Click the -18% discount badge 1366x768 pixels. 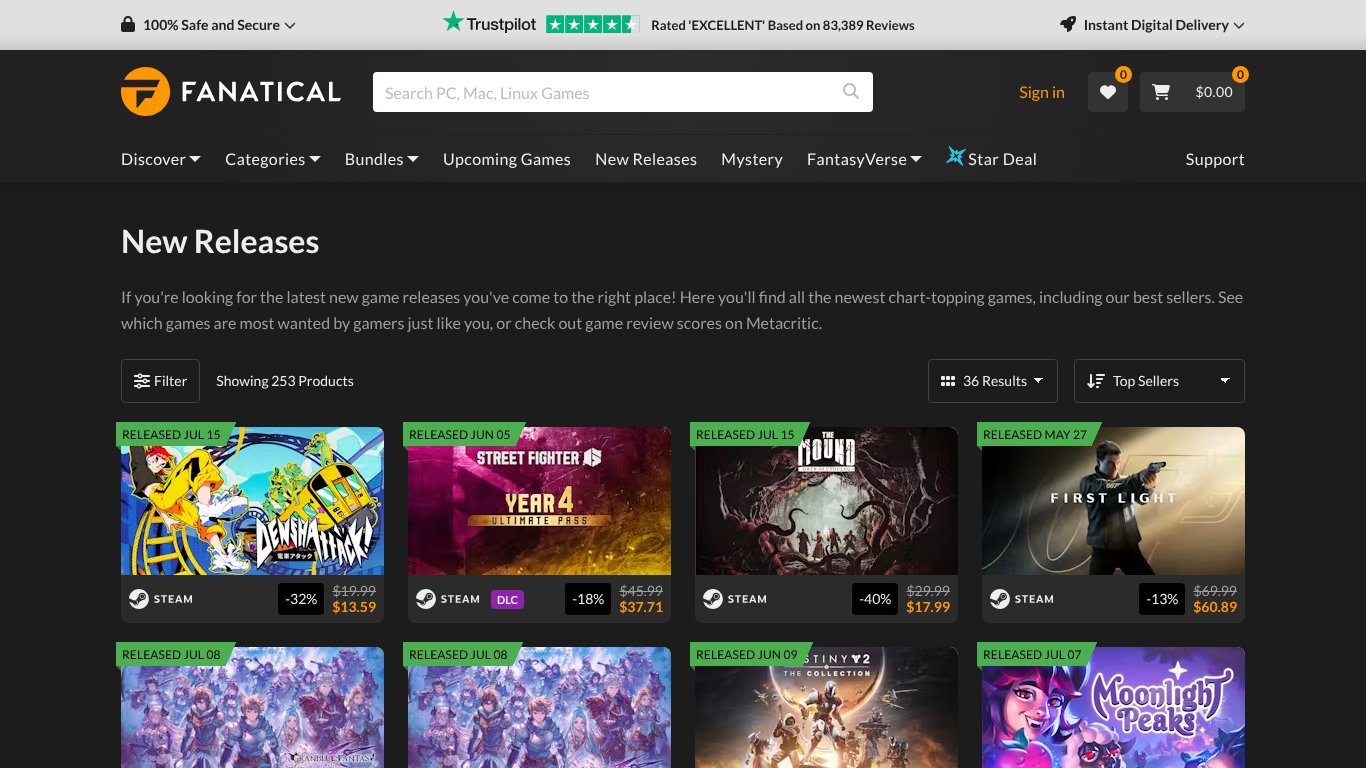[589, 599]
